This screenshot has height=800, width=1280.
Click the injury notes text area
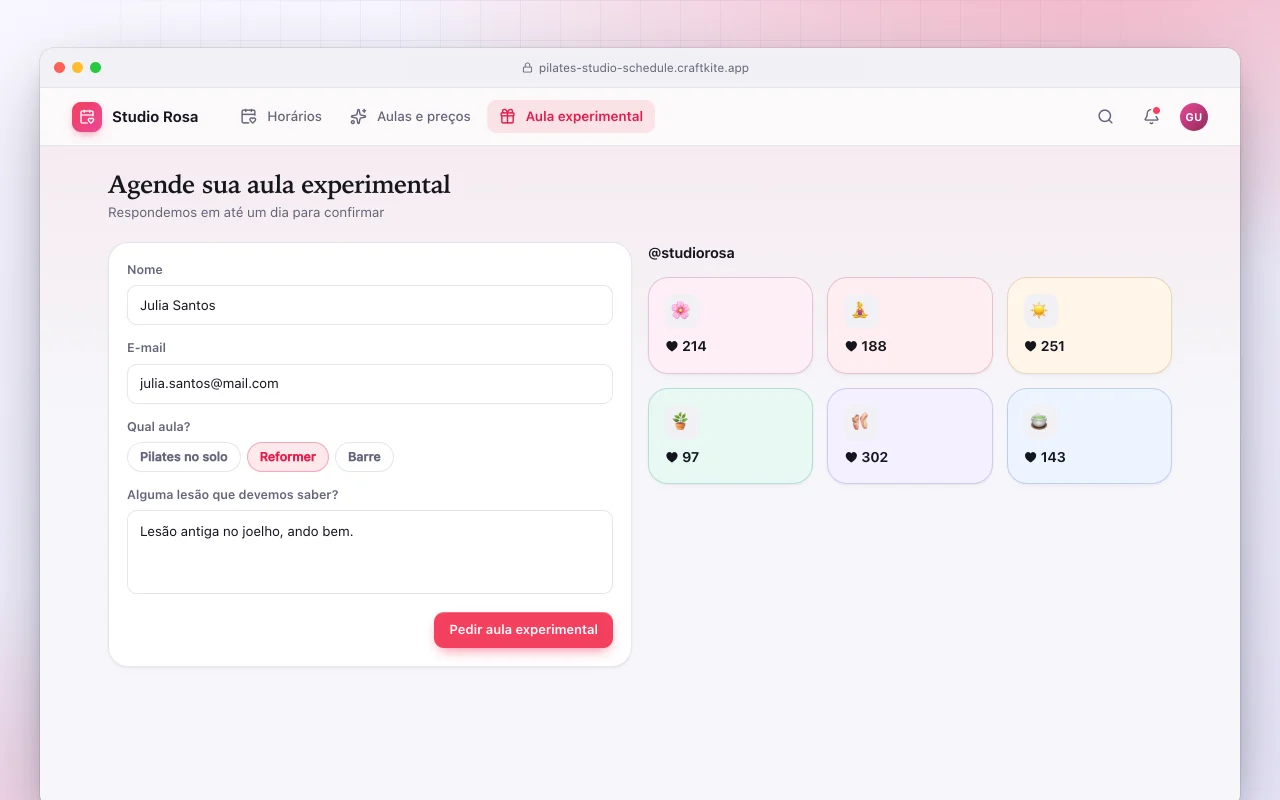click(370, 552)
